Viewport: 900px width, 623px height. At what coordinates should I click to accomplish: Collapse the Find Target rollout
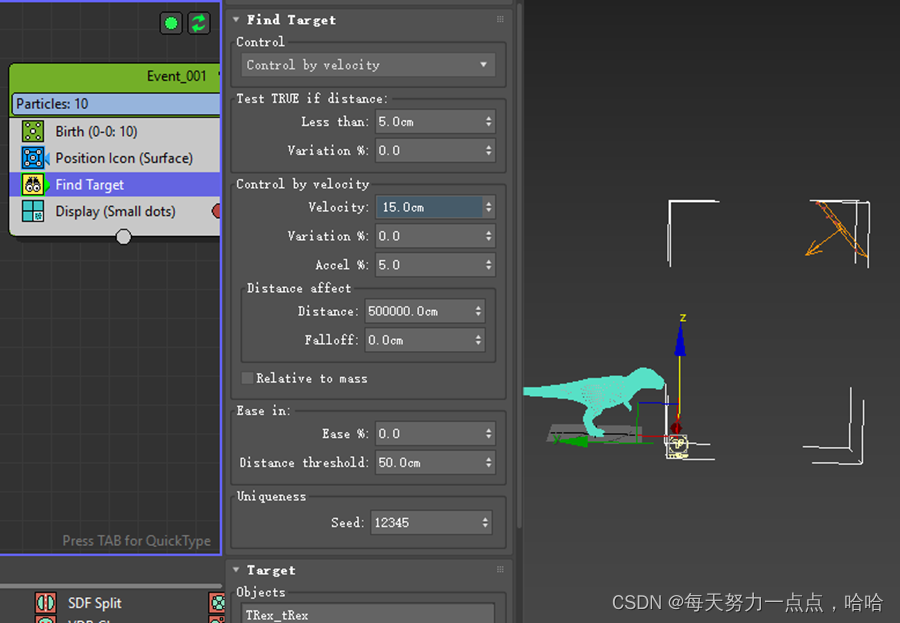pyautogui.click(x=236, y=20)
